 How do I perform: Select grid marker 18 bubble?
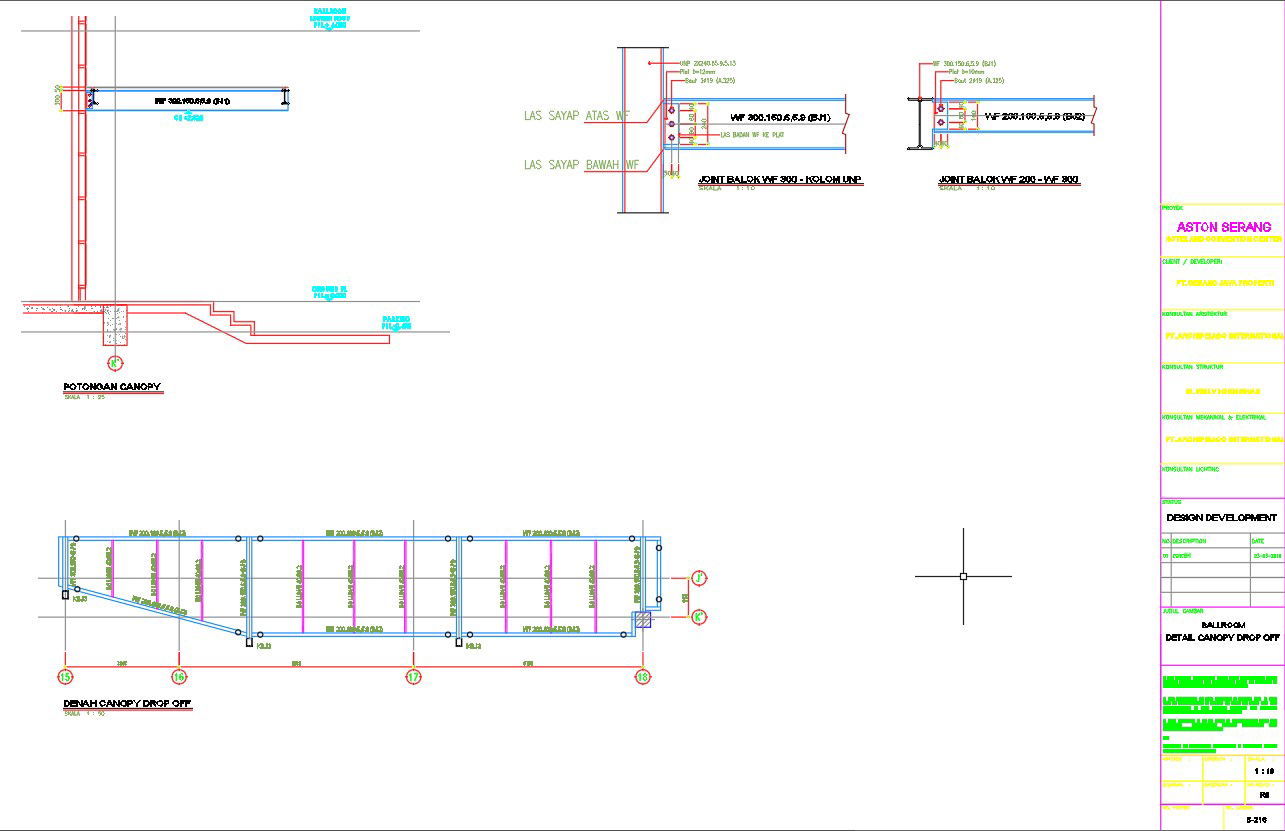click(643, 677)
